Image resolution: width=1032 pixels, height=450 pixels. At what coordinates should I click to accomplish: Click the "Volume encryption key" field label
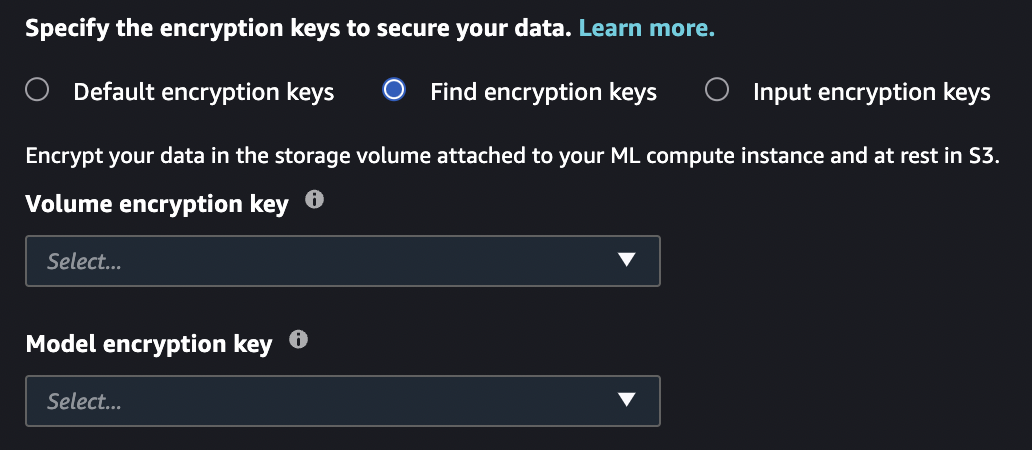pyautogui.click(x=157, y=204)
